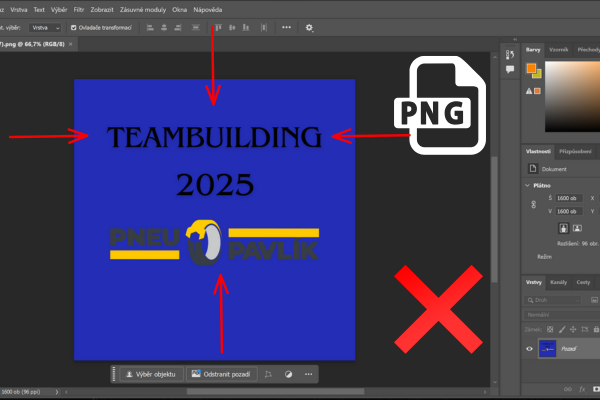Click the adjustment circle icon in contextual taskbar
This screenshot has width=600, height=400.
click(288, 374)
